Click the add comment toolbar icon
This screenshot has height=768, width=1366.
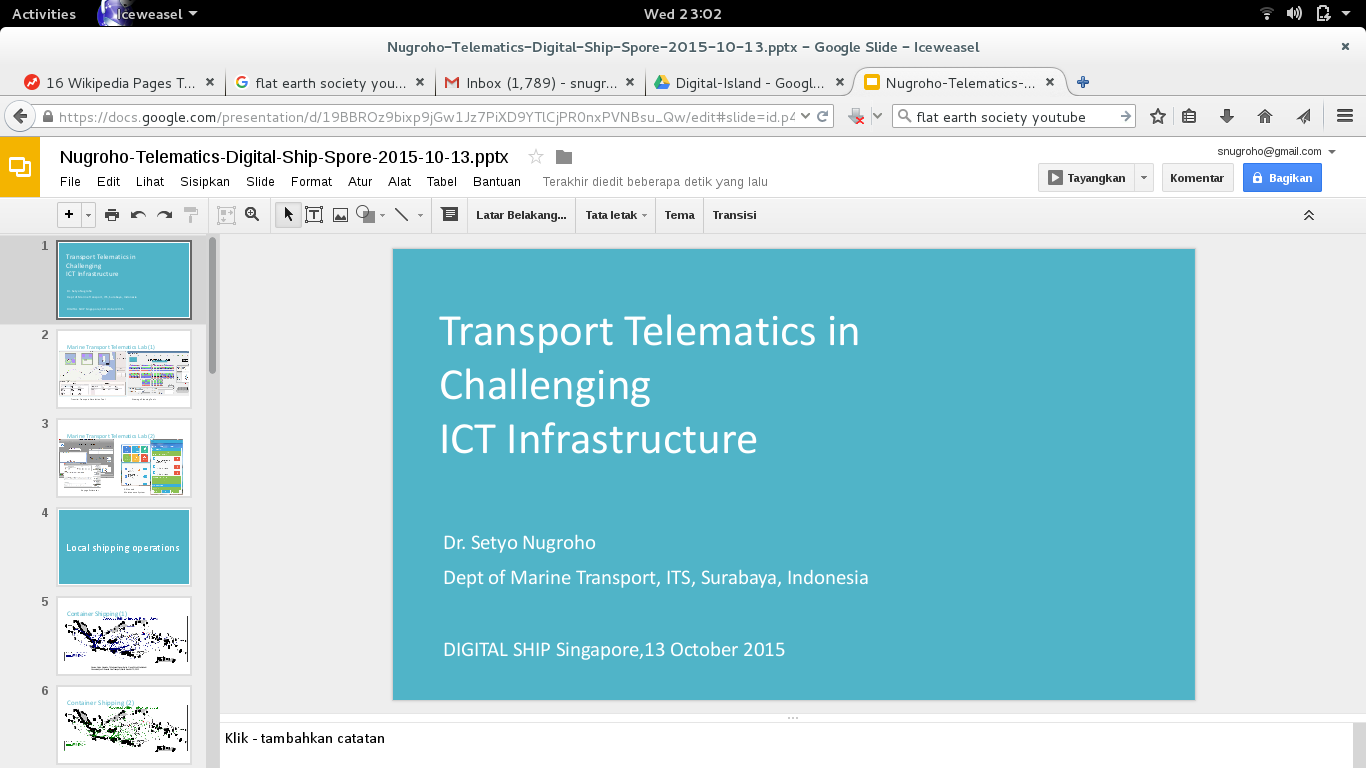tap(450, 215)
